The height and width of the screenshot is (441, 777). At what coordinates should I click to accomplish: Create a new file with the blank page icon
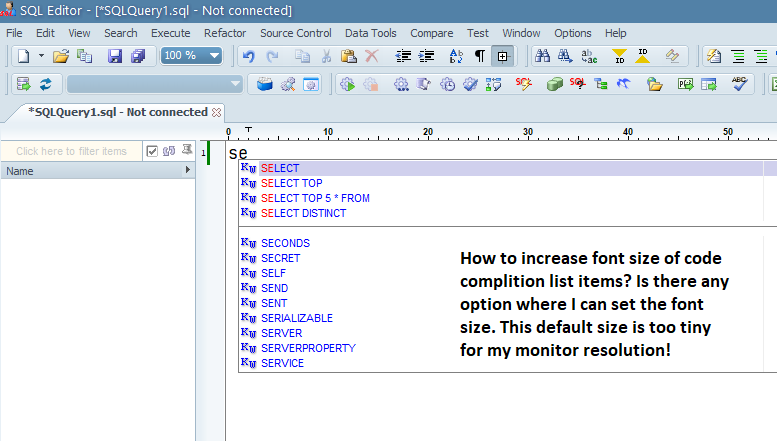(x=23, y=56)
